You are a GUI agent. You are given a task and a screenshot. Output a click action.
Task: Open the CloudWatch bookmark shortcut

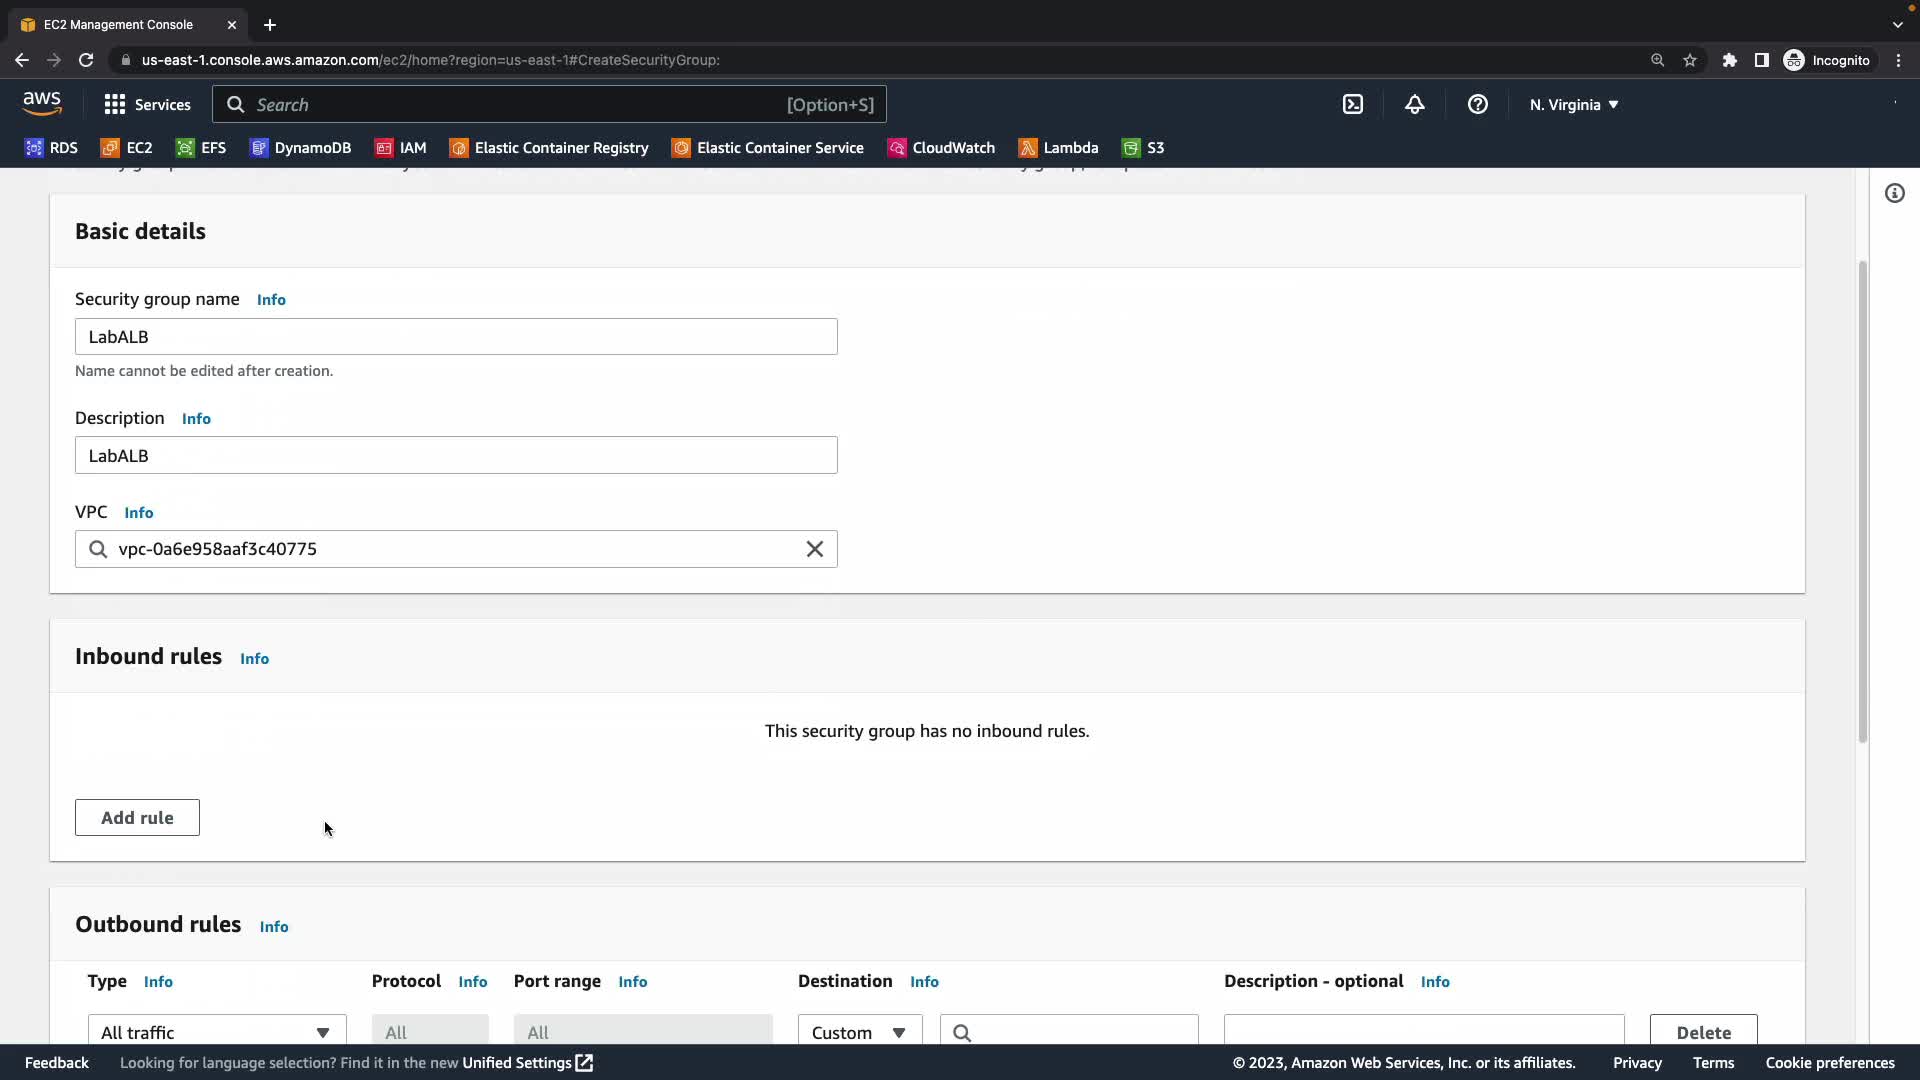941,148
